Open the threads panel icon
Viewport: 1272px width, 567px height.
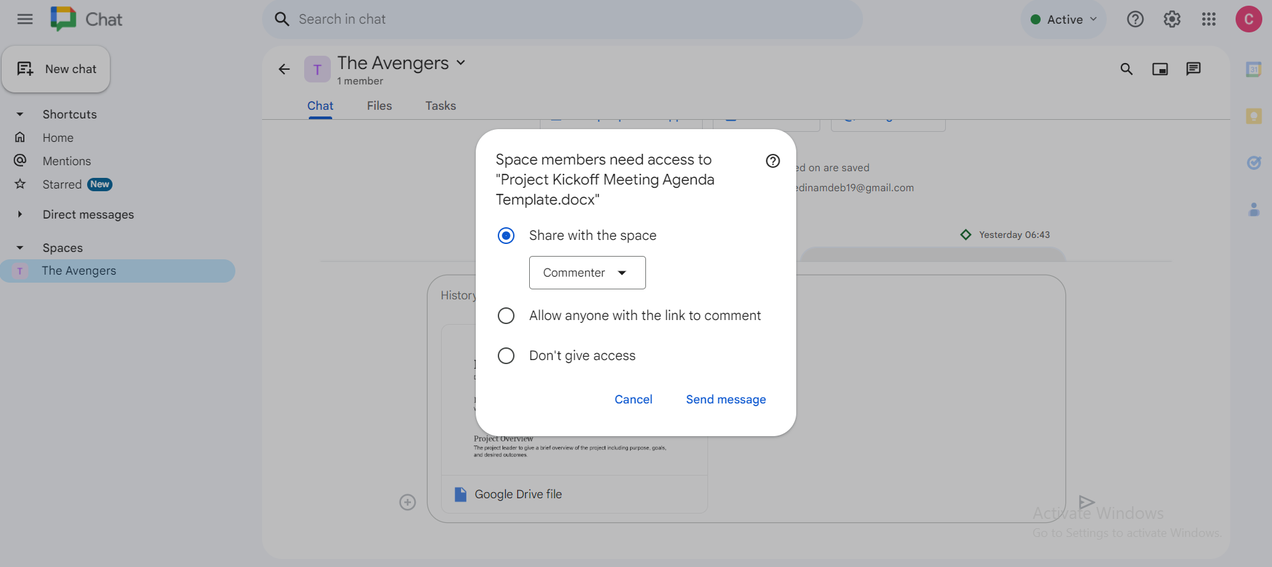pyautogui.click(x=1193, y=69)
